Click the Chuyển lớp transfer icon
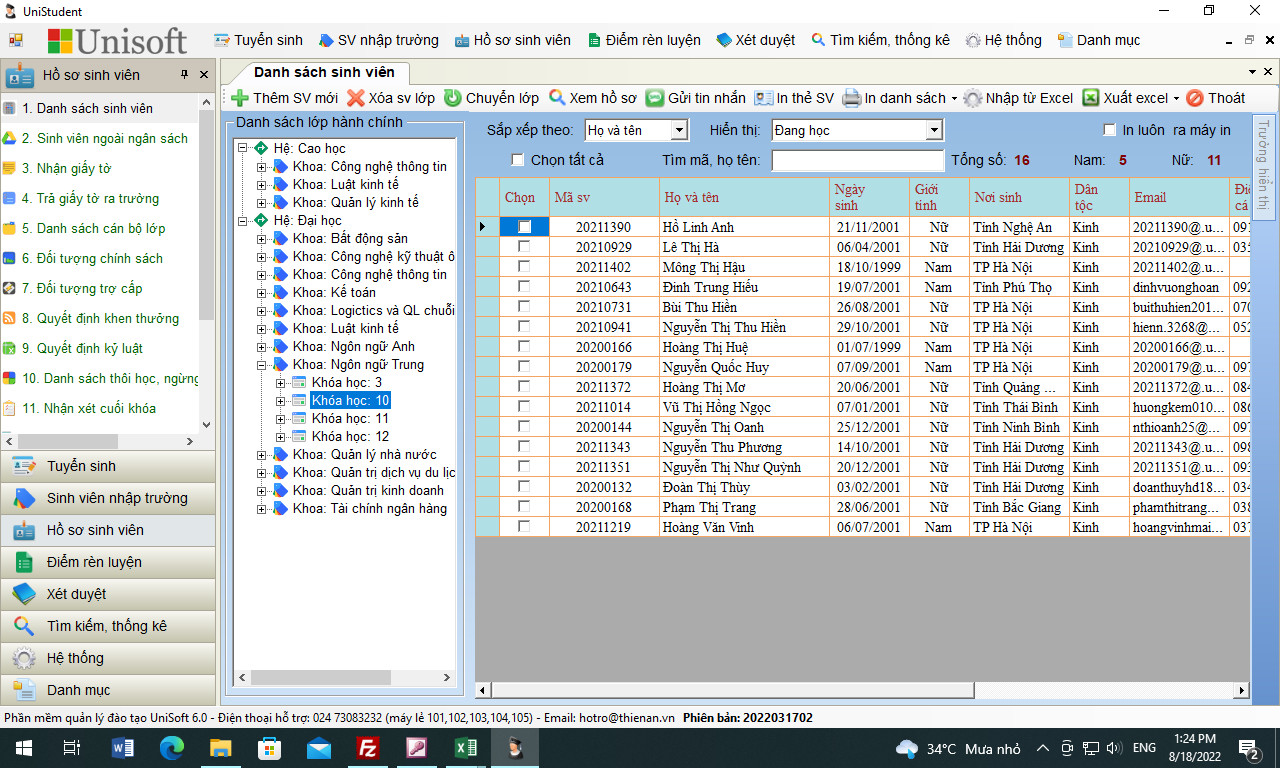Image resolution: width=1280 pixels, height=768 pixels. coord(453,98)
